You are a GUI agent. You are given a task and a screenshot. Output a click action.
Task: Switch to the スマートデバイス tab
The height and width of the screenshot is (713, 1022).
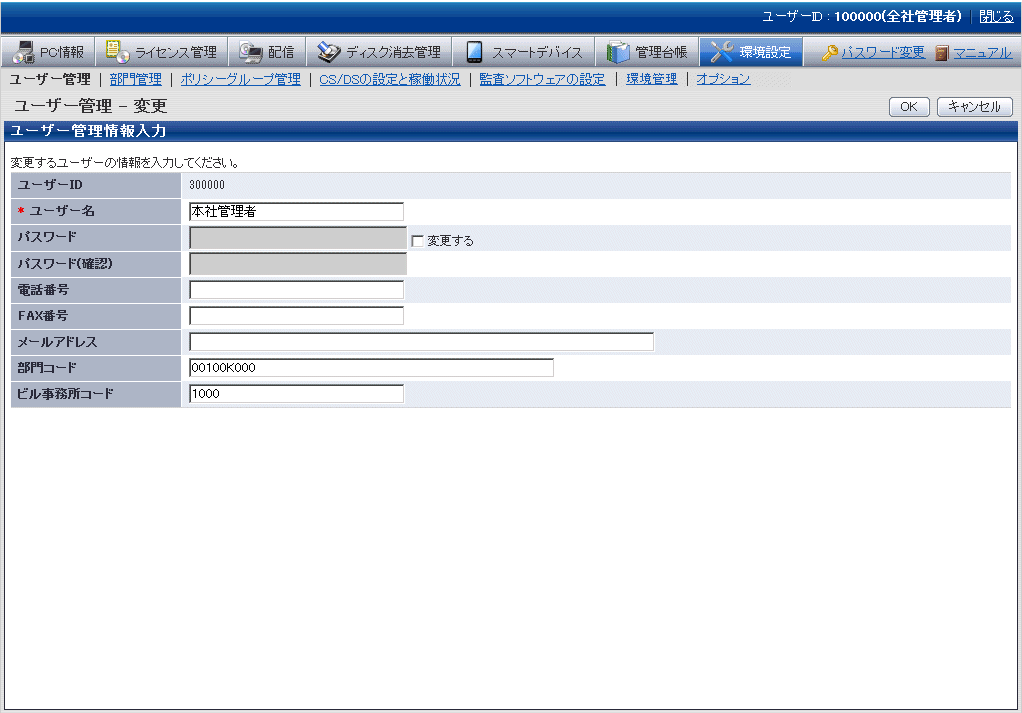pyautogui.click(x=523, y=51)
